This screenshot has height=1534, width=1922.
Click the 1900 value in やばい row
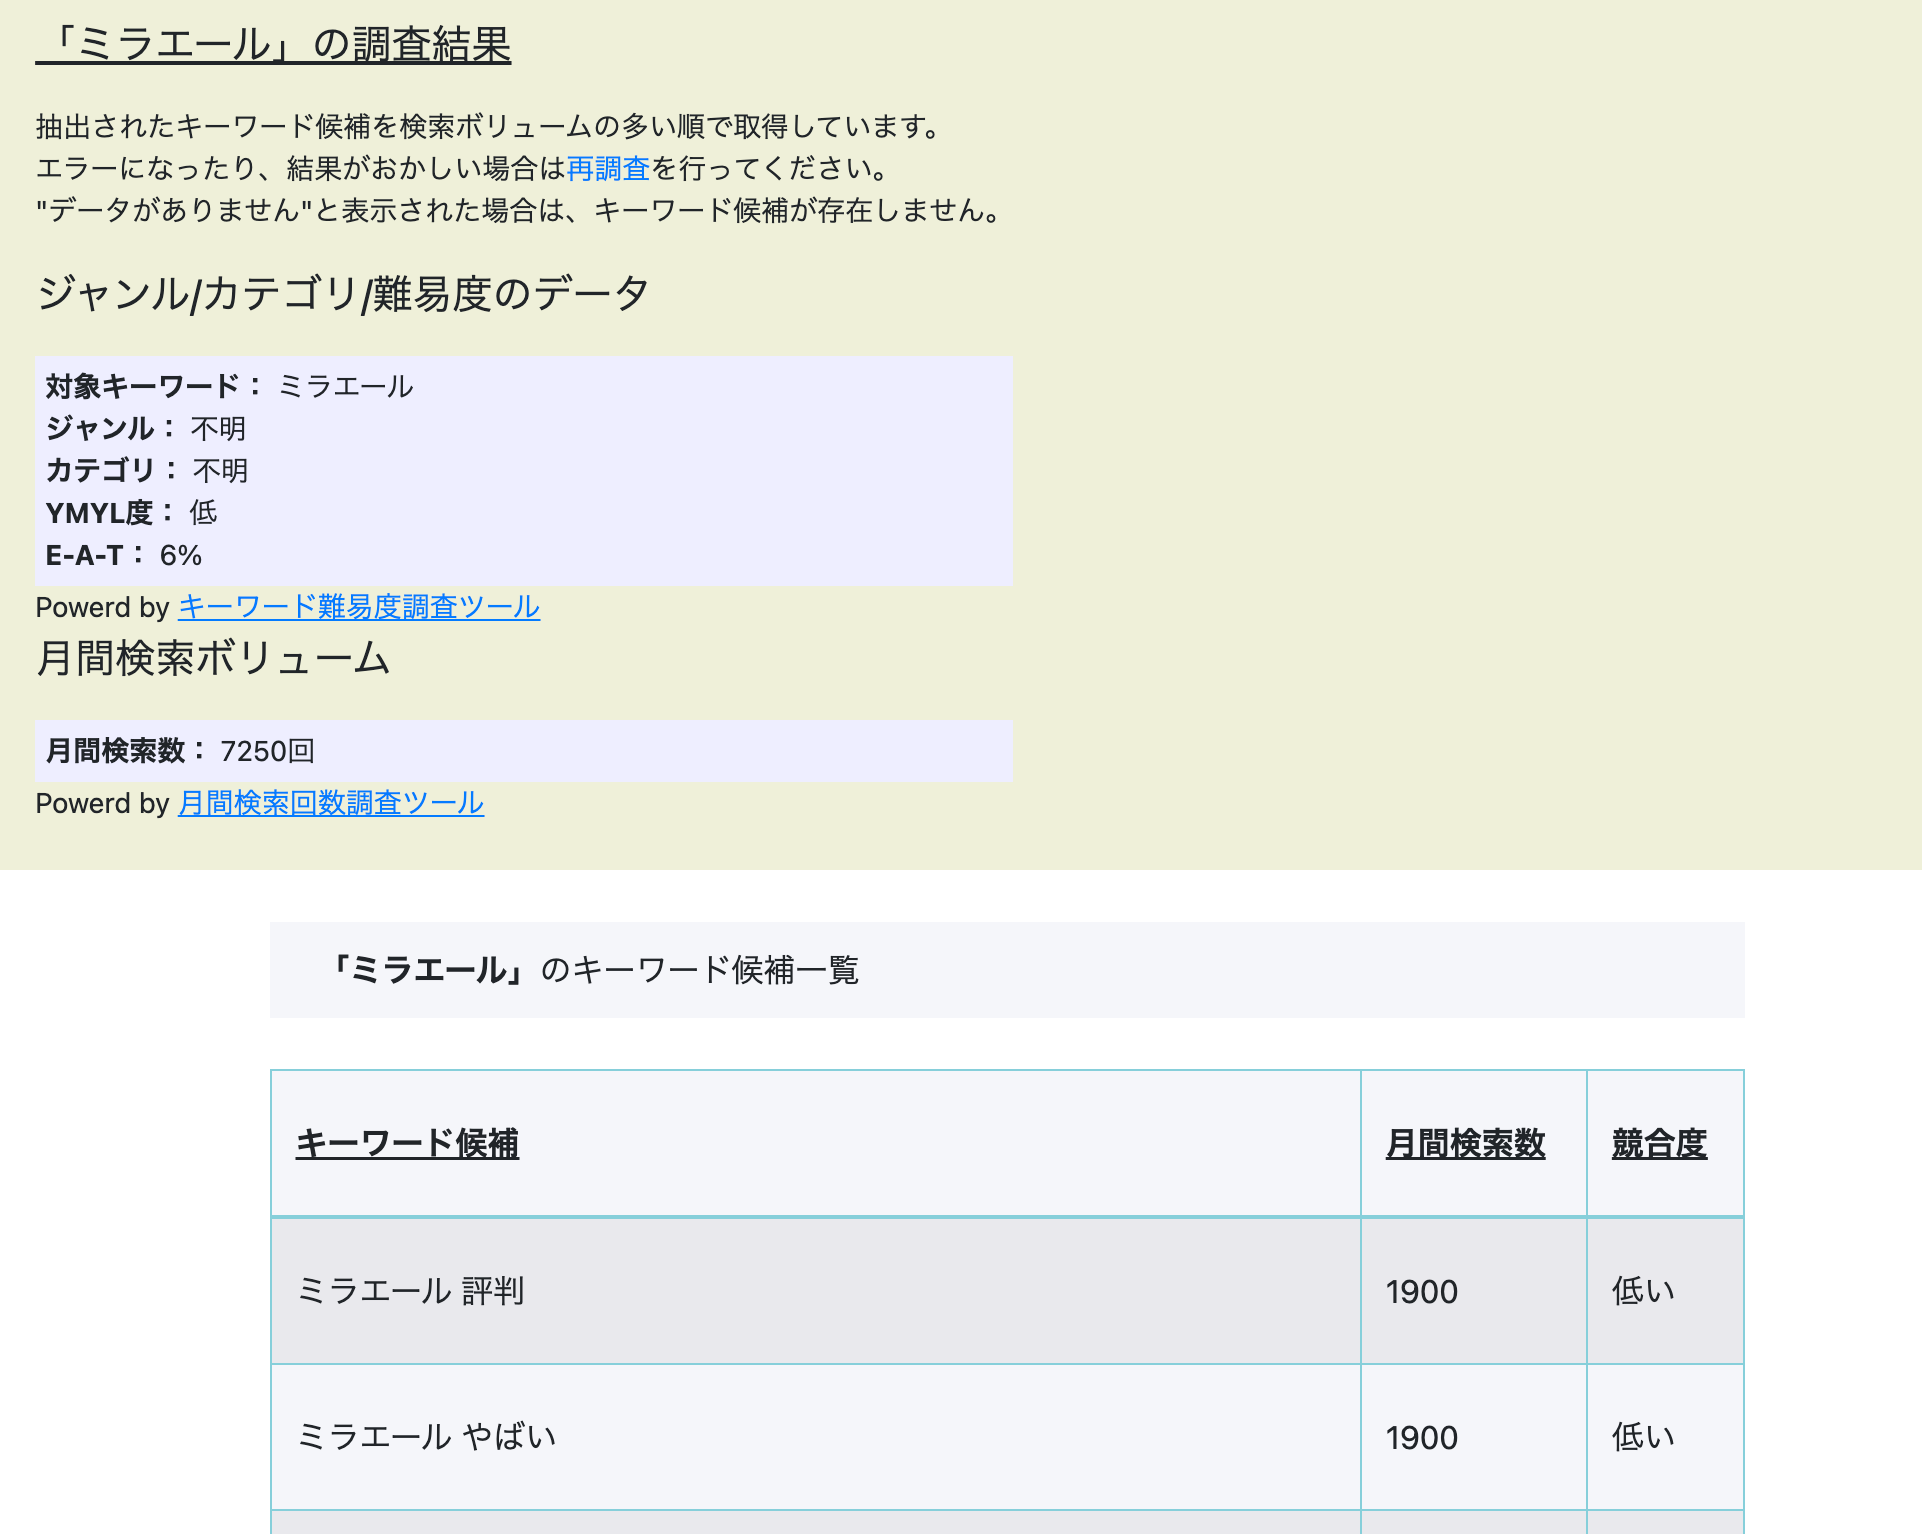click(1422, 1438)
